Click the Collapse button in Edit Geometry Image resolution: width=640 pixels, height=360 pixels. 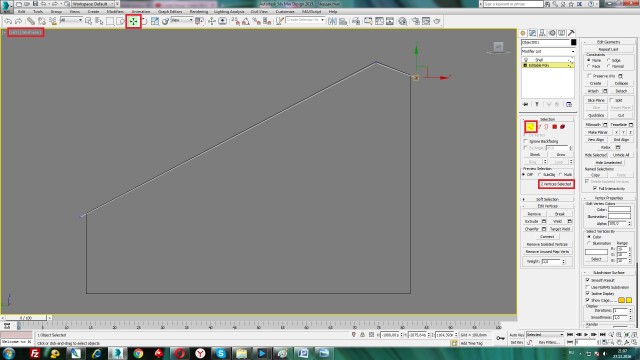pyautogui.click(x=621, y=83)
